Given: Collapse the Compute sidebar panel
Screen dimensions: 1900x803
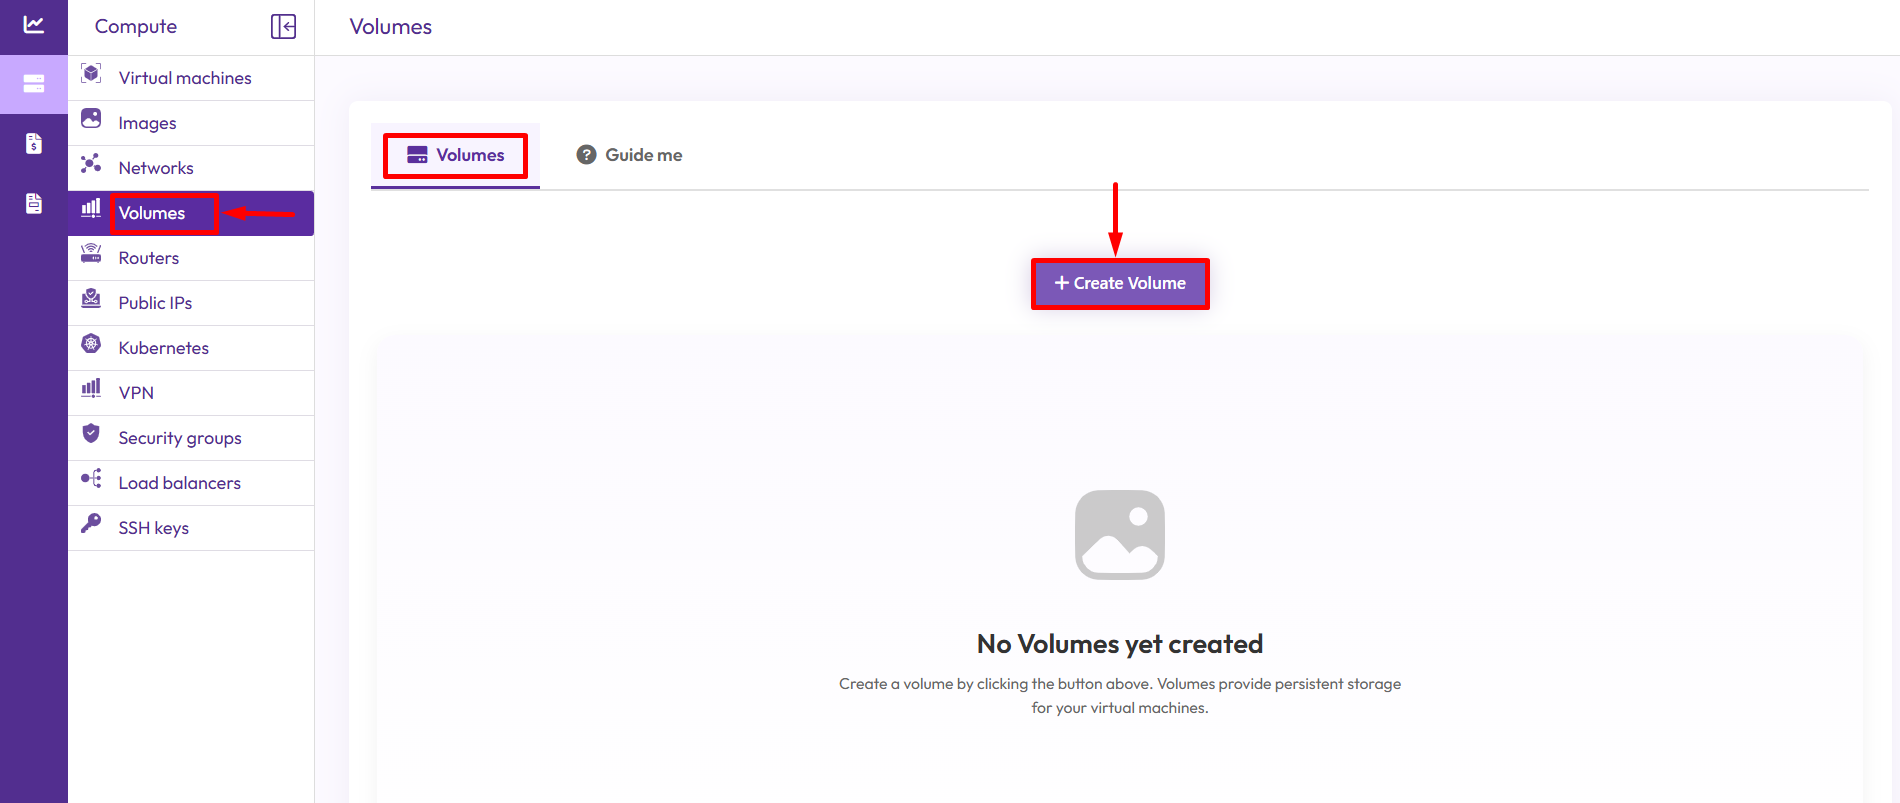Looking at the screenshot, I should pyautogui.click(x=283, y=27).
